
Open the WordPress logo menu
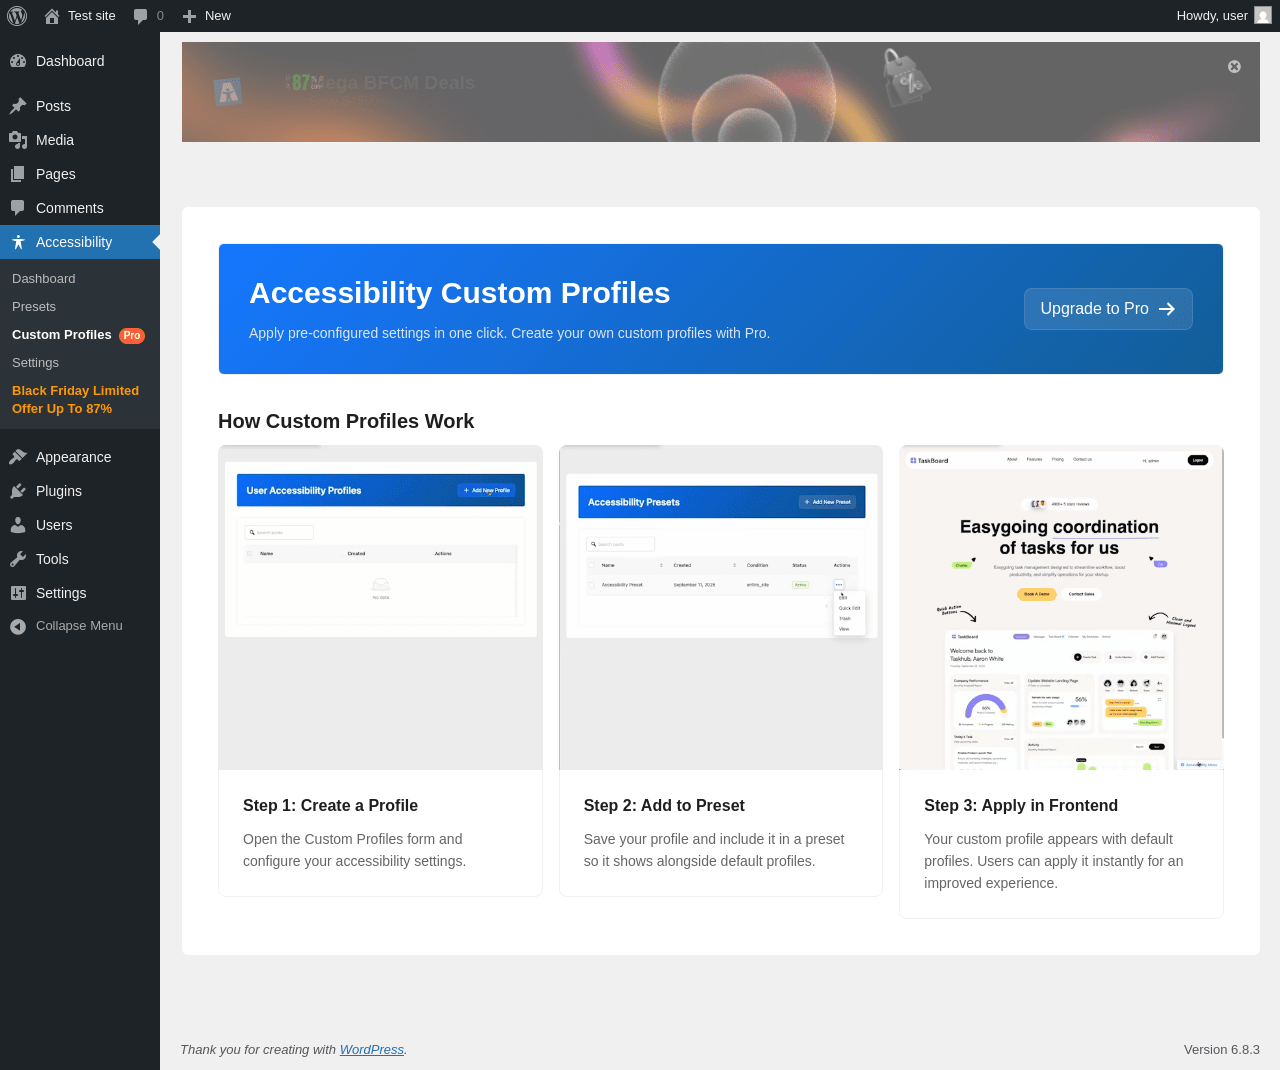[x=17, y=16]
